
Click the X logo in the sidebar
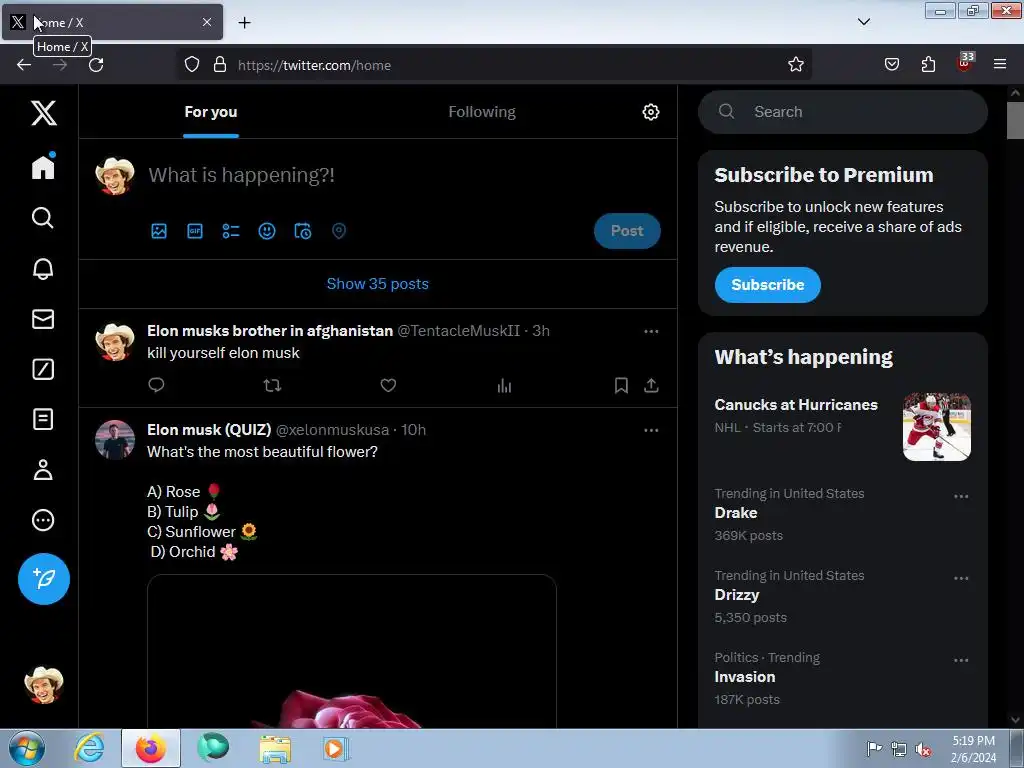pyautogui.click(x=44, y=113)
